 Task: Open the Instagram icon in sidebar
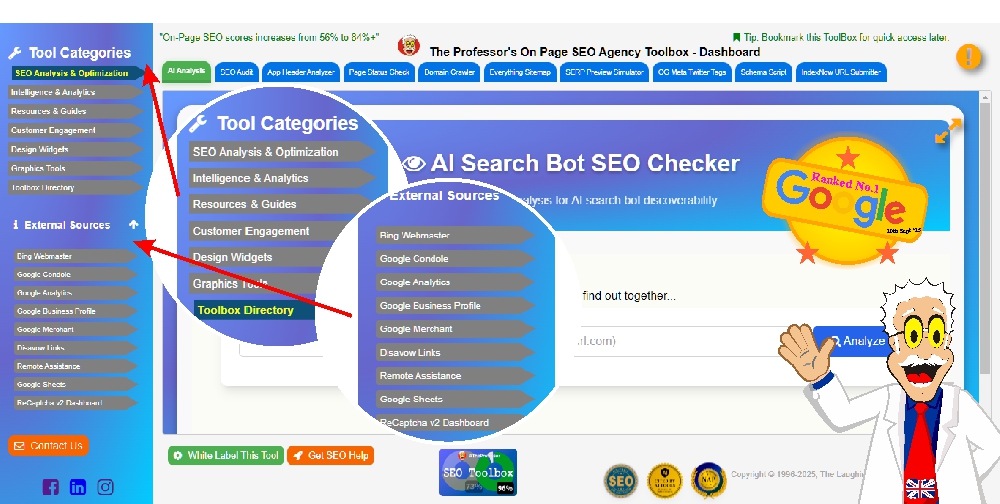105,487
